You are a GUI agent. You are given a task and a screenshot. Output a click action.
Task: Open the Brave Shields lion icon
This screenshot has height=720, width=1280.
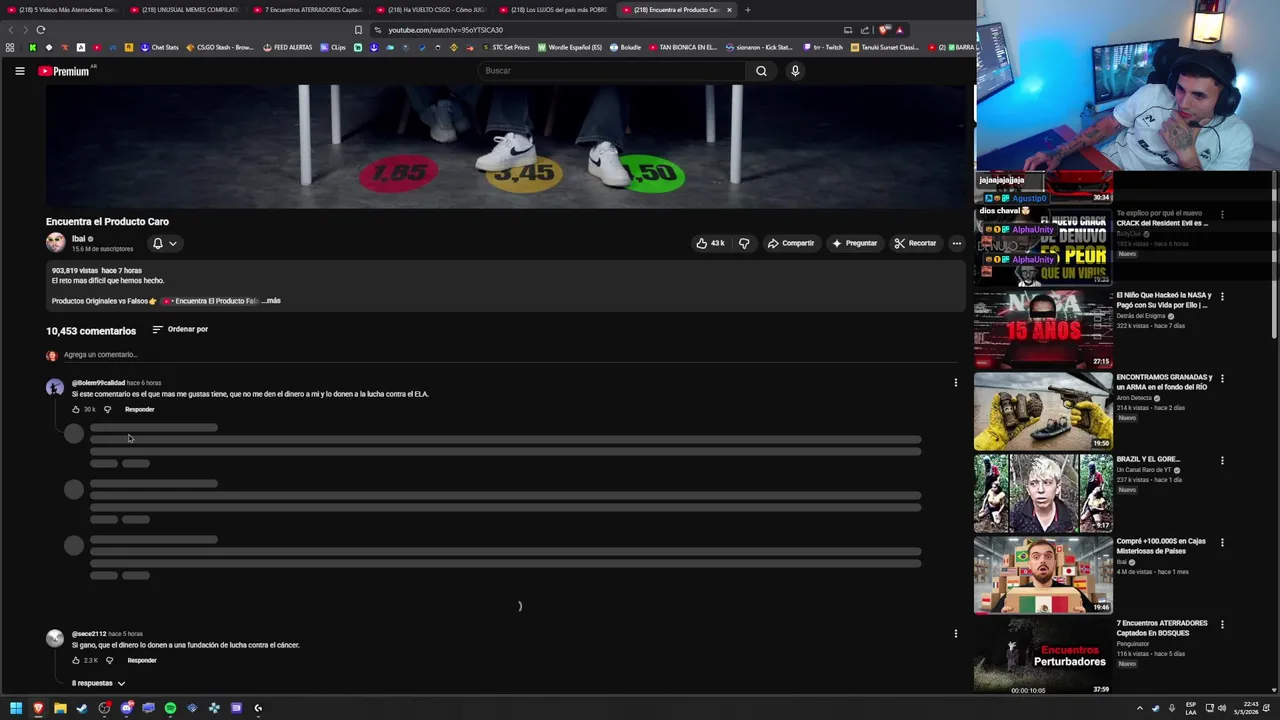[884, 30]
